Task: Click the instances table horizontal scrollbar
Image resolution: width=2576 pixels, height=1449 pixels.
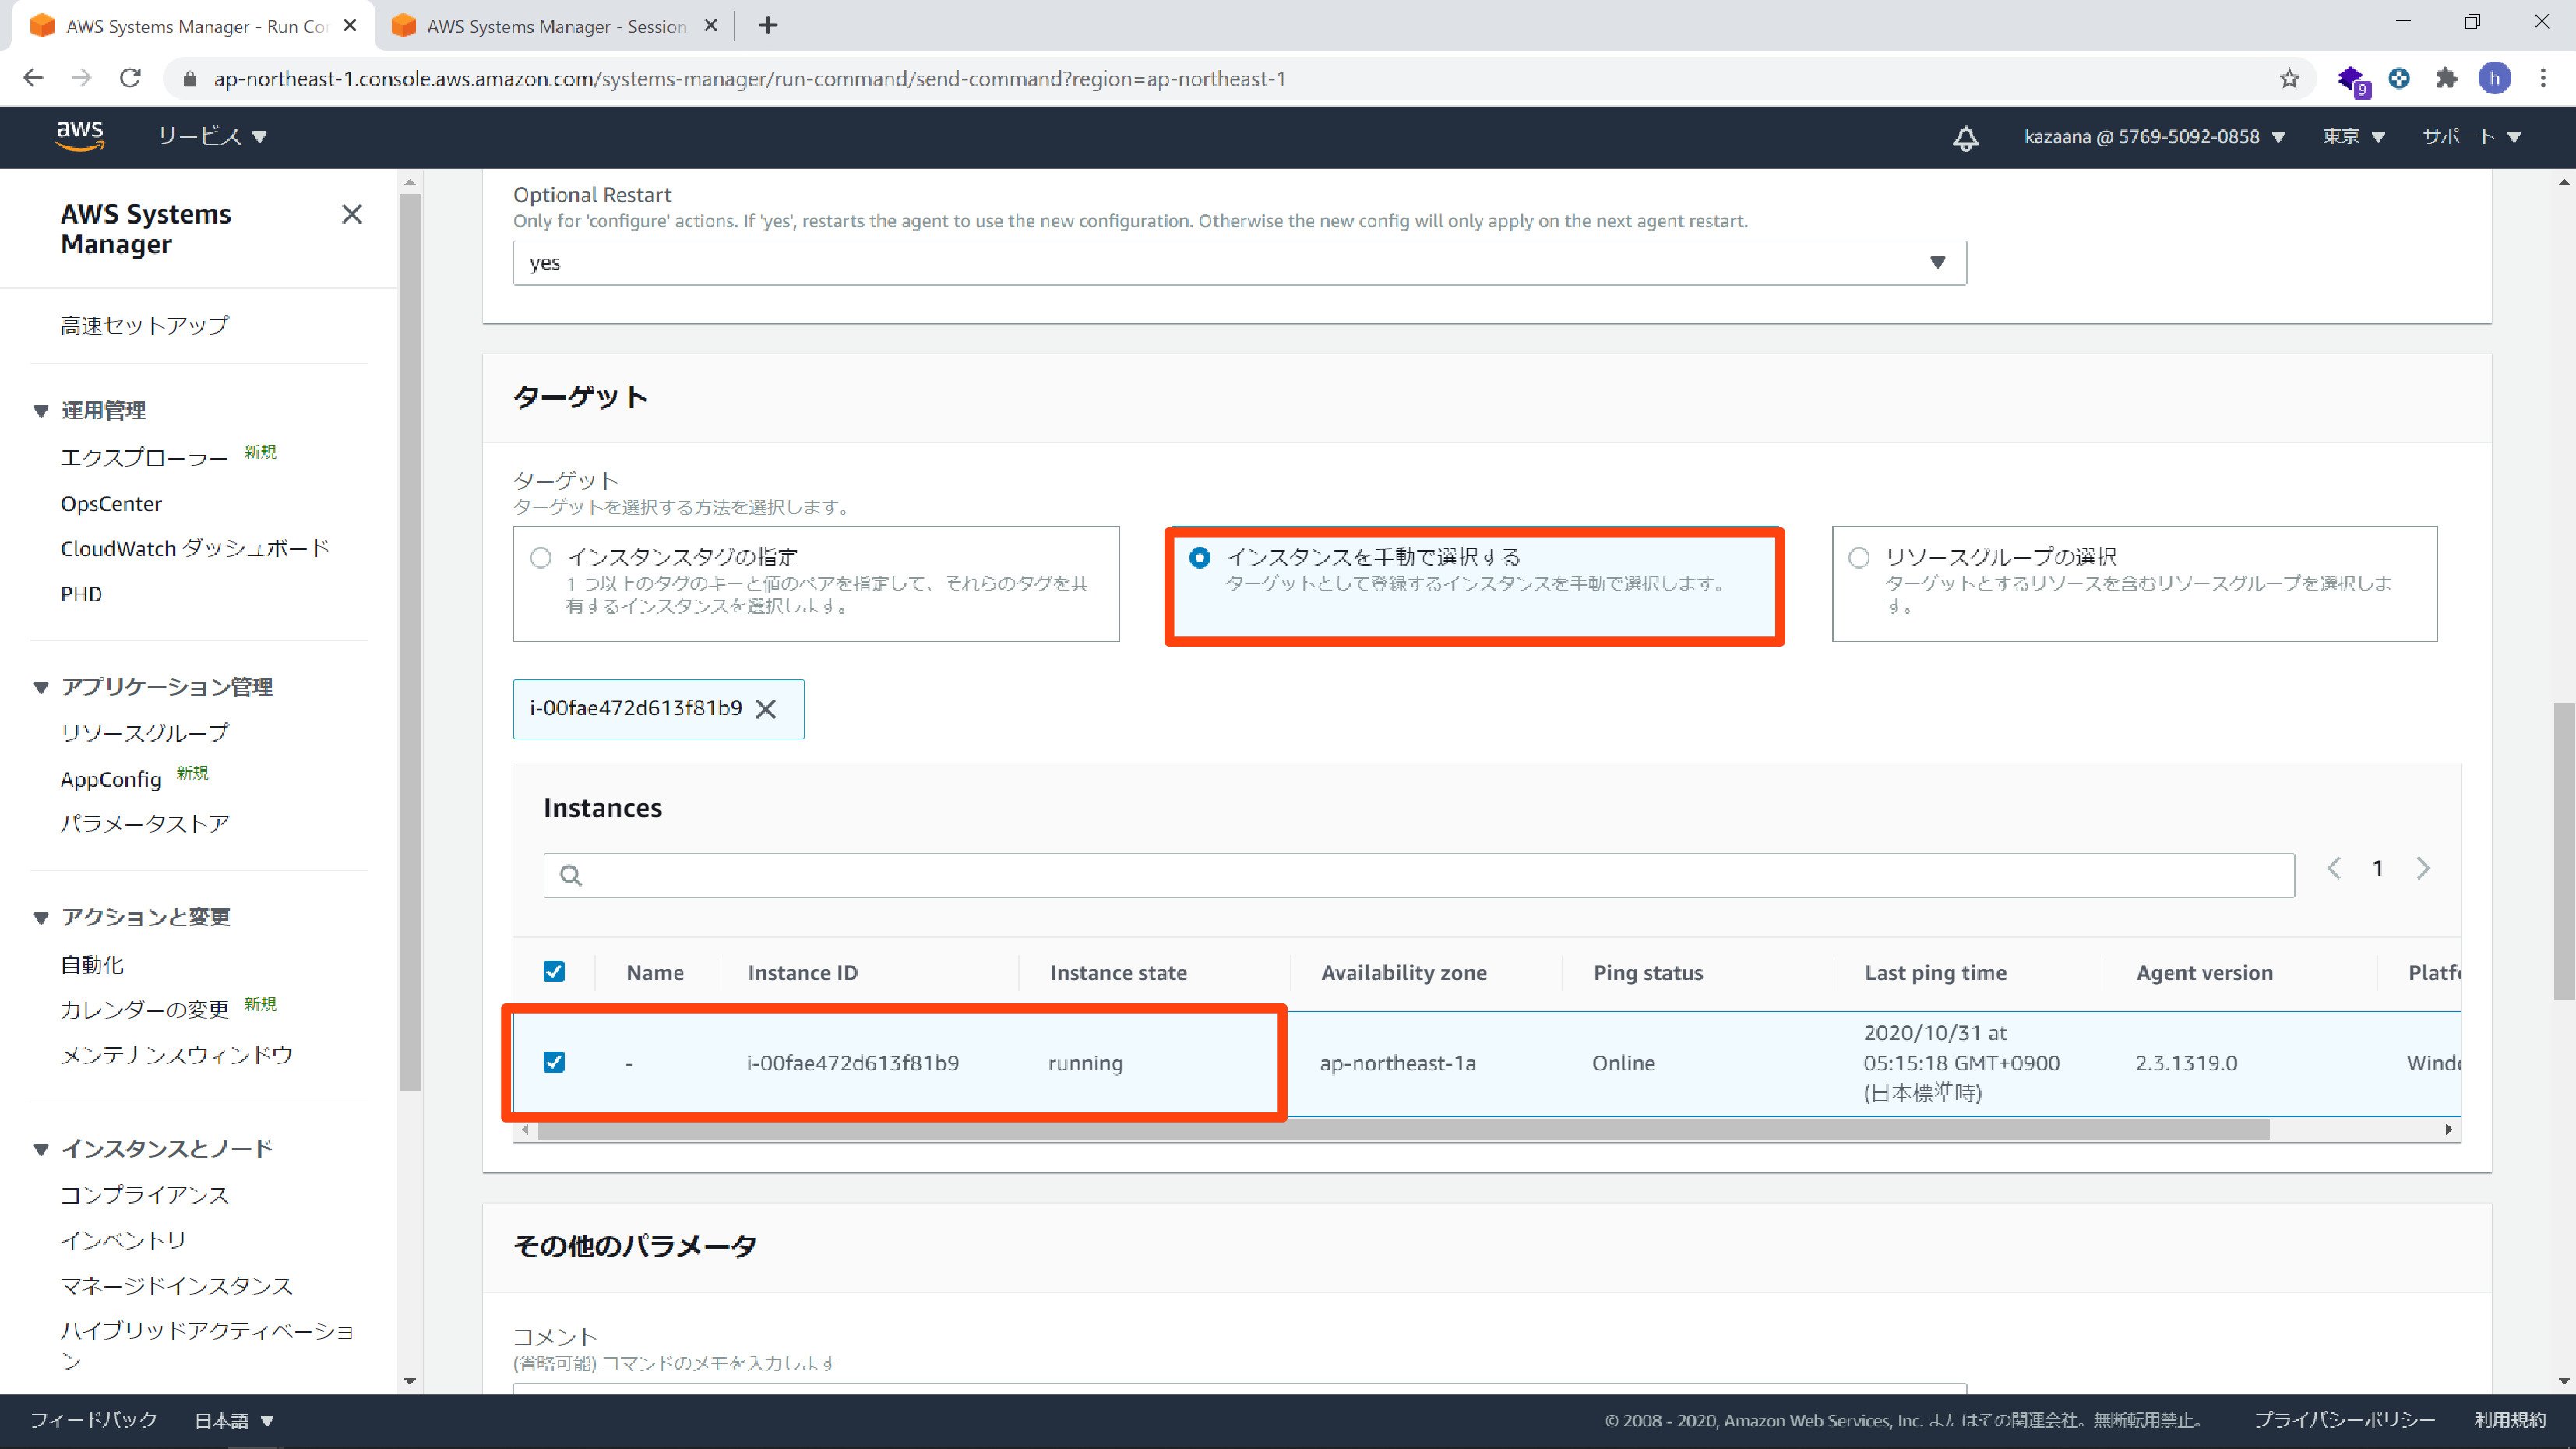Action: coord(1403,1129)
